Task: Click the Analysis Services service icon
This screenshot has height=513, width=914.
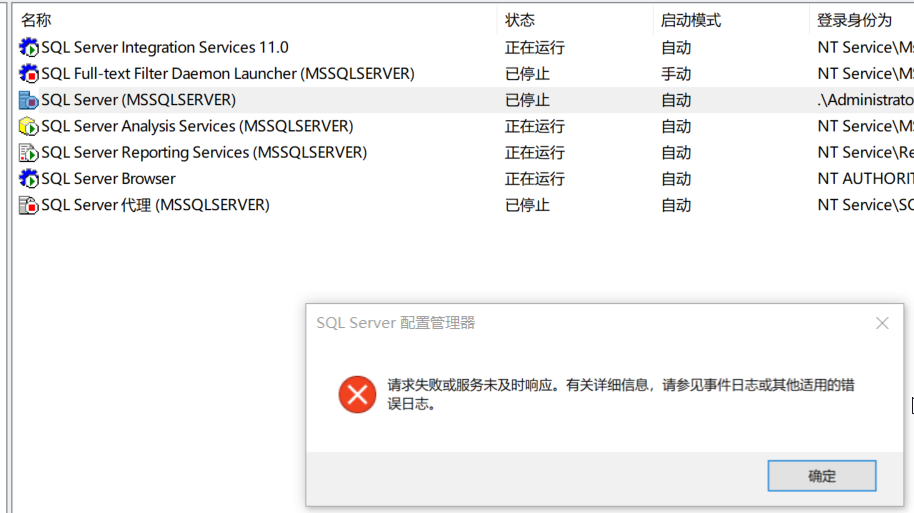Action: point(29,126)
